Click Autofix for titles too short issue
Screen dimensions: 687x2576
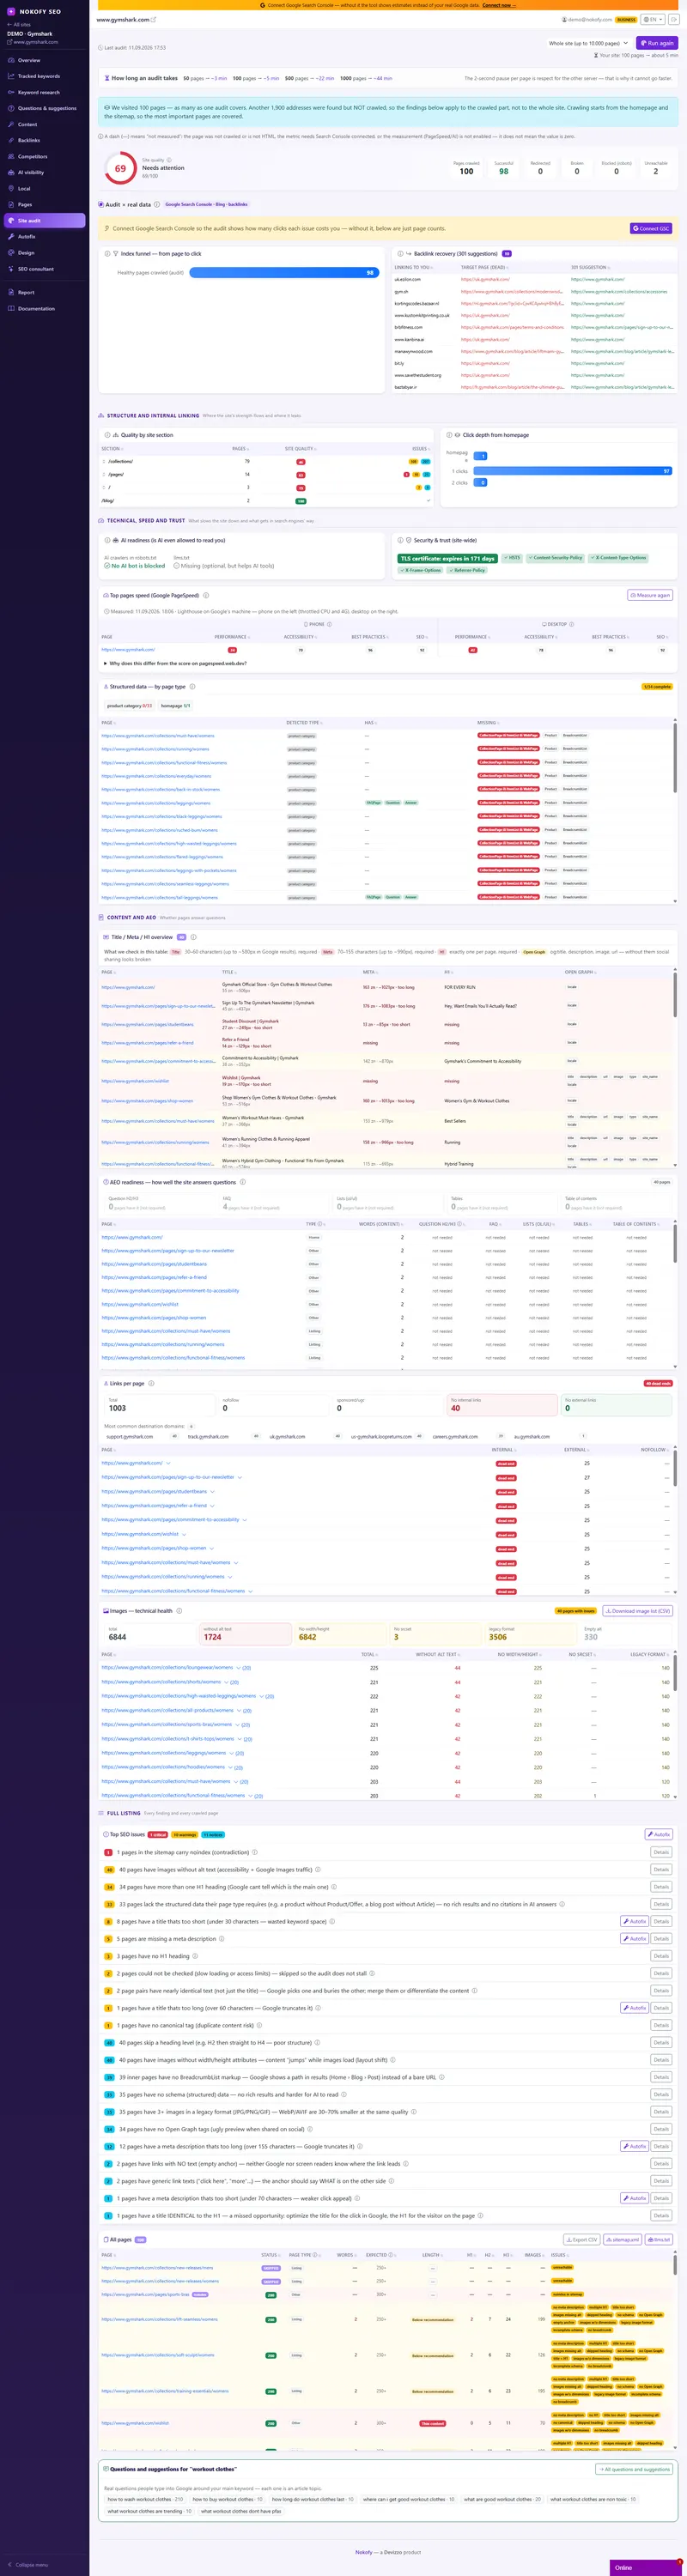click(x=634, y=1921)
